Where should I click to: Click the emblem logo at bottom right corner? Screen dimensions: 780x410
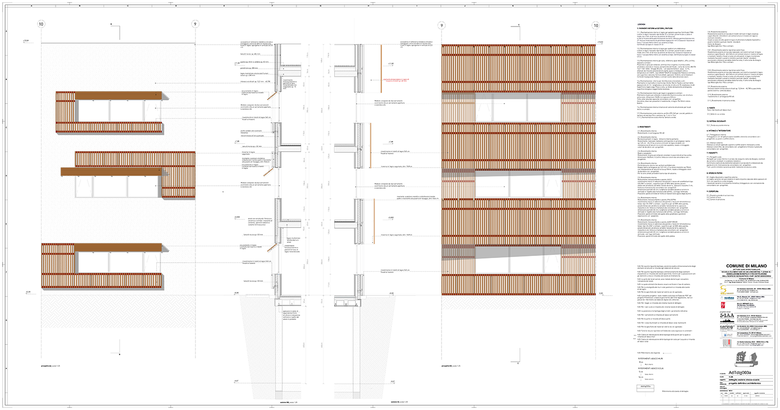(x=744, y=357)
